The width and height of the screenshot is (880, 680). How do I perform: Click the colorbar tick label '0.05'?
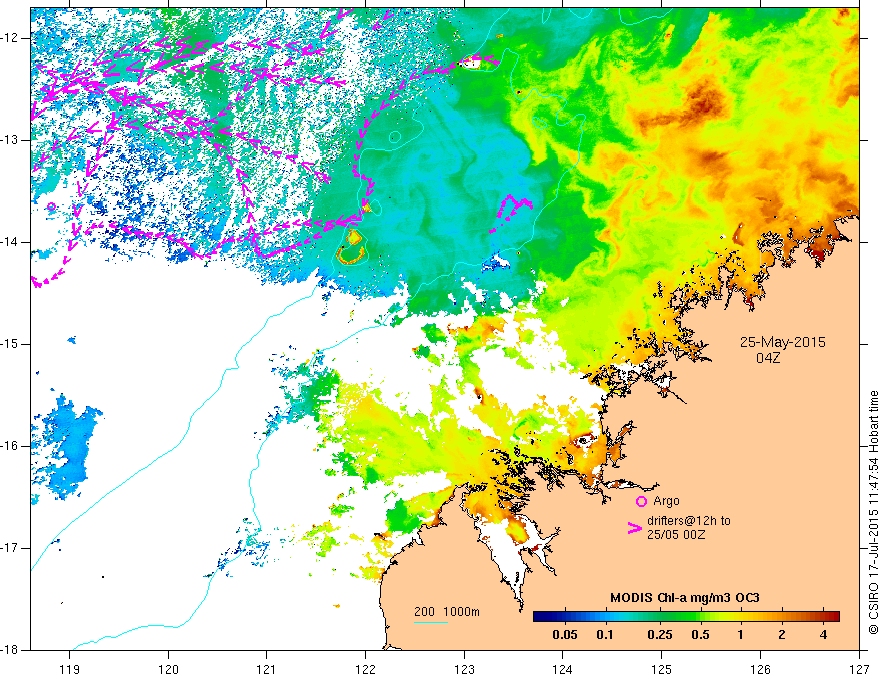tap(565, 635)
